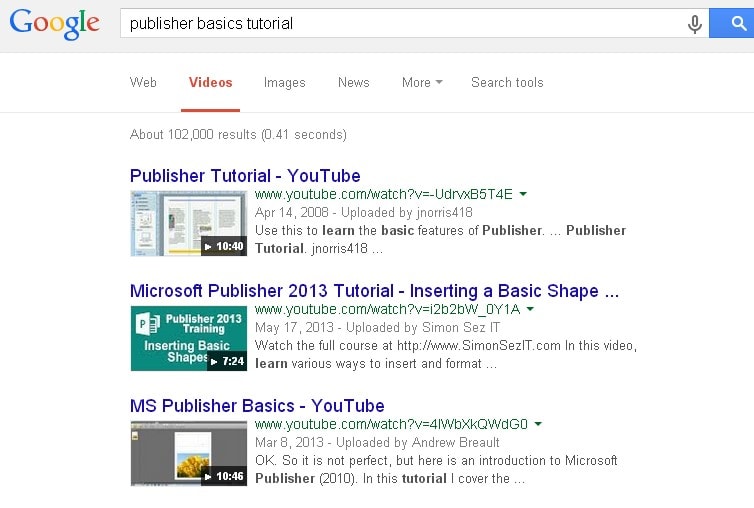Image resolution: width=754 pixels, height=508 pixels.
Task: Play the 10:46 MS Publisher Basics thumbnail
Action: click(188, 453)
